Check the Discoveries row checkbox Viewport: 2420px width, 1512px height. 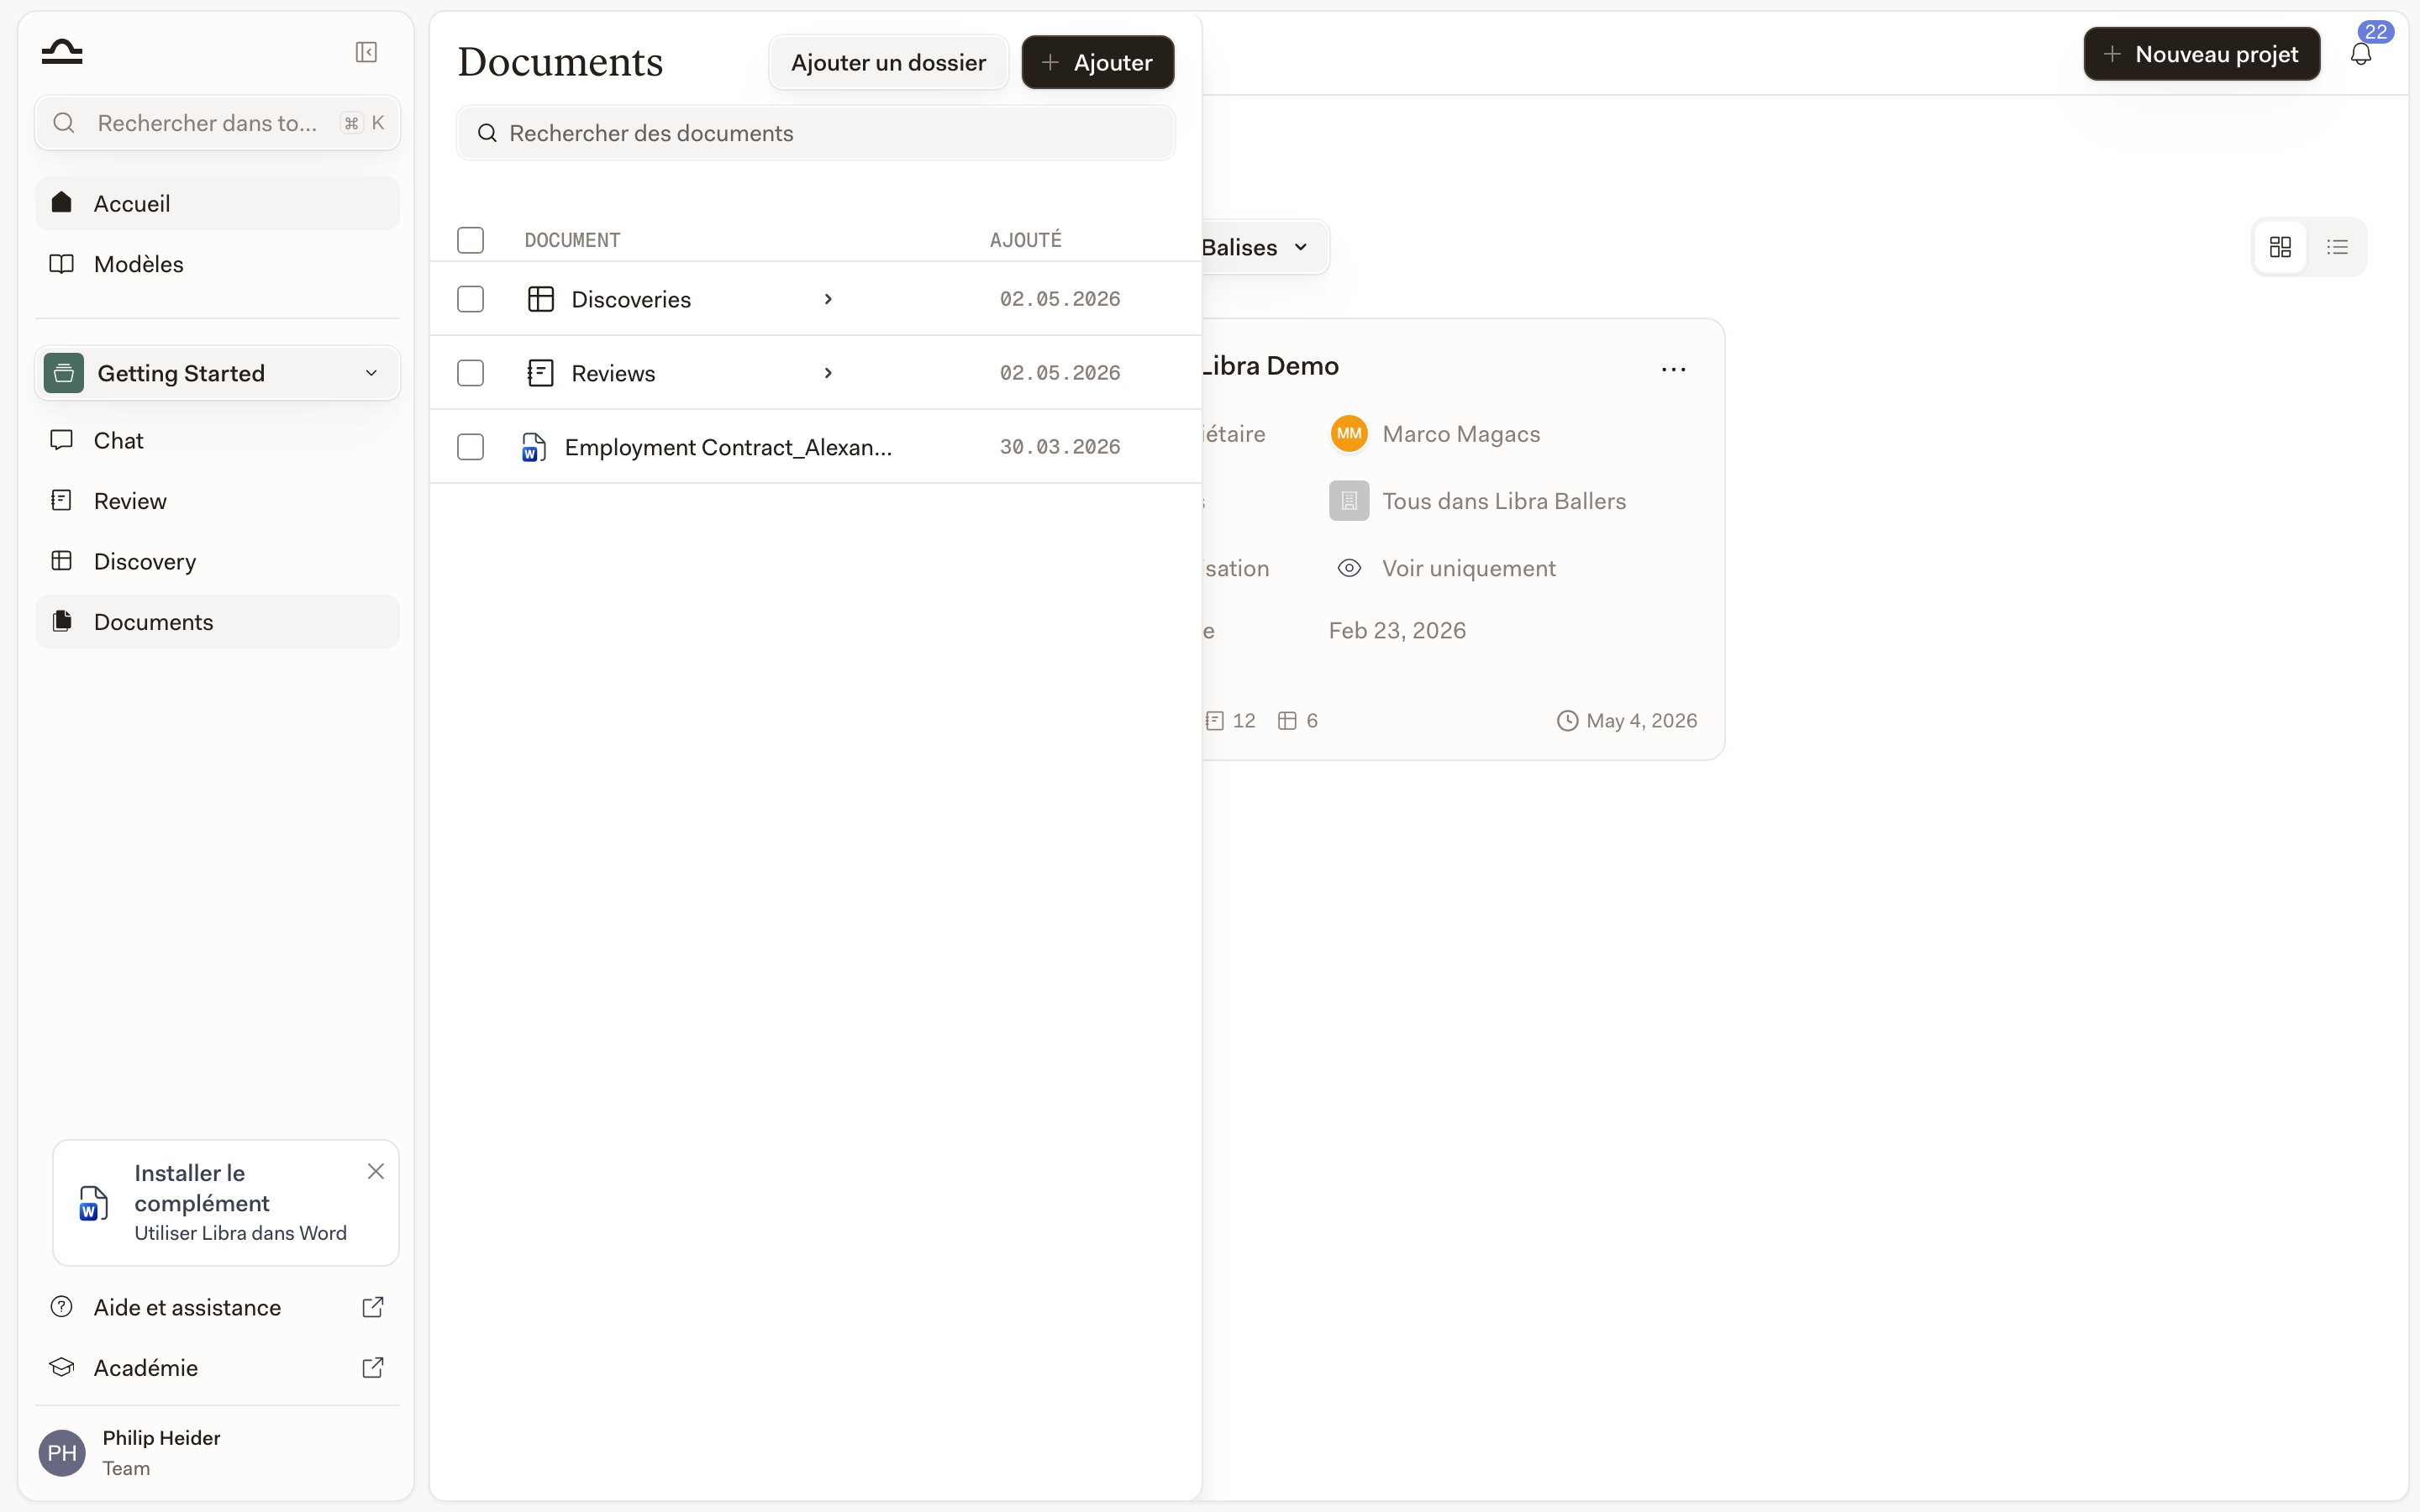pos(470,299)
